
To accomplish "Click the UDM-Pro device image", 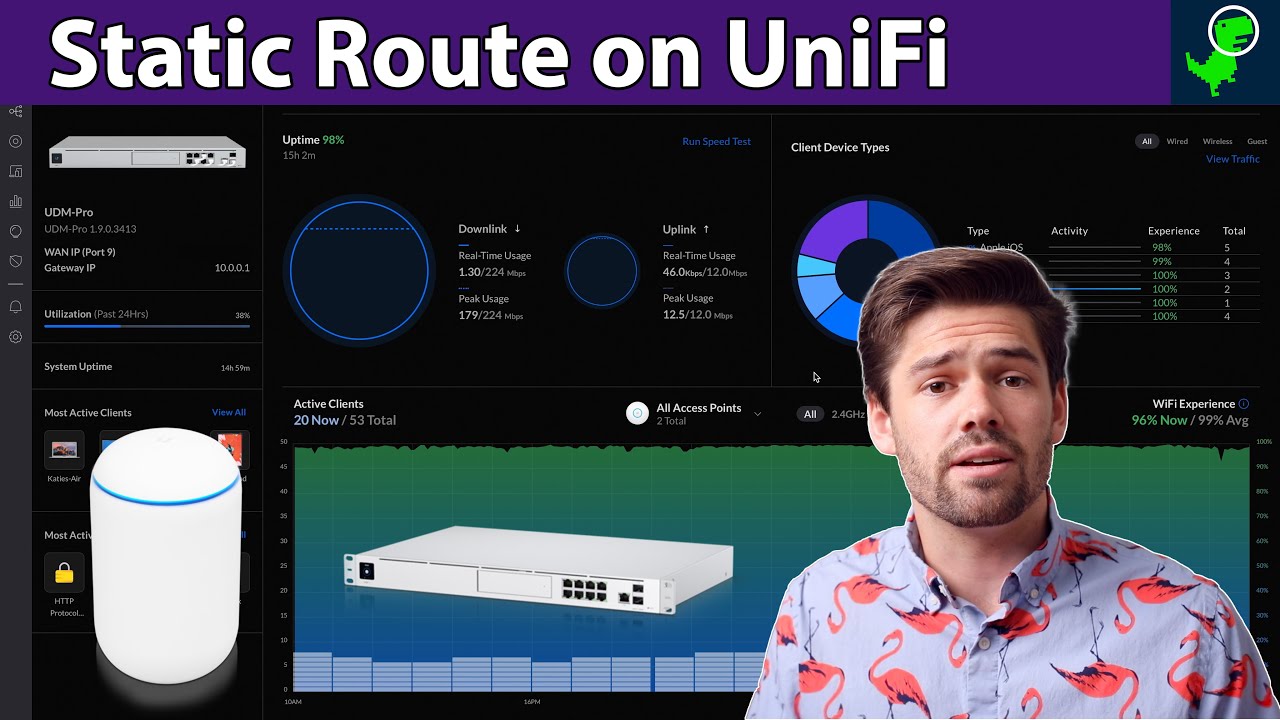I will [x=147, y=152].
